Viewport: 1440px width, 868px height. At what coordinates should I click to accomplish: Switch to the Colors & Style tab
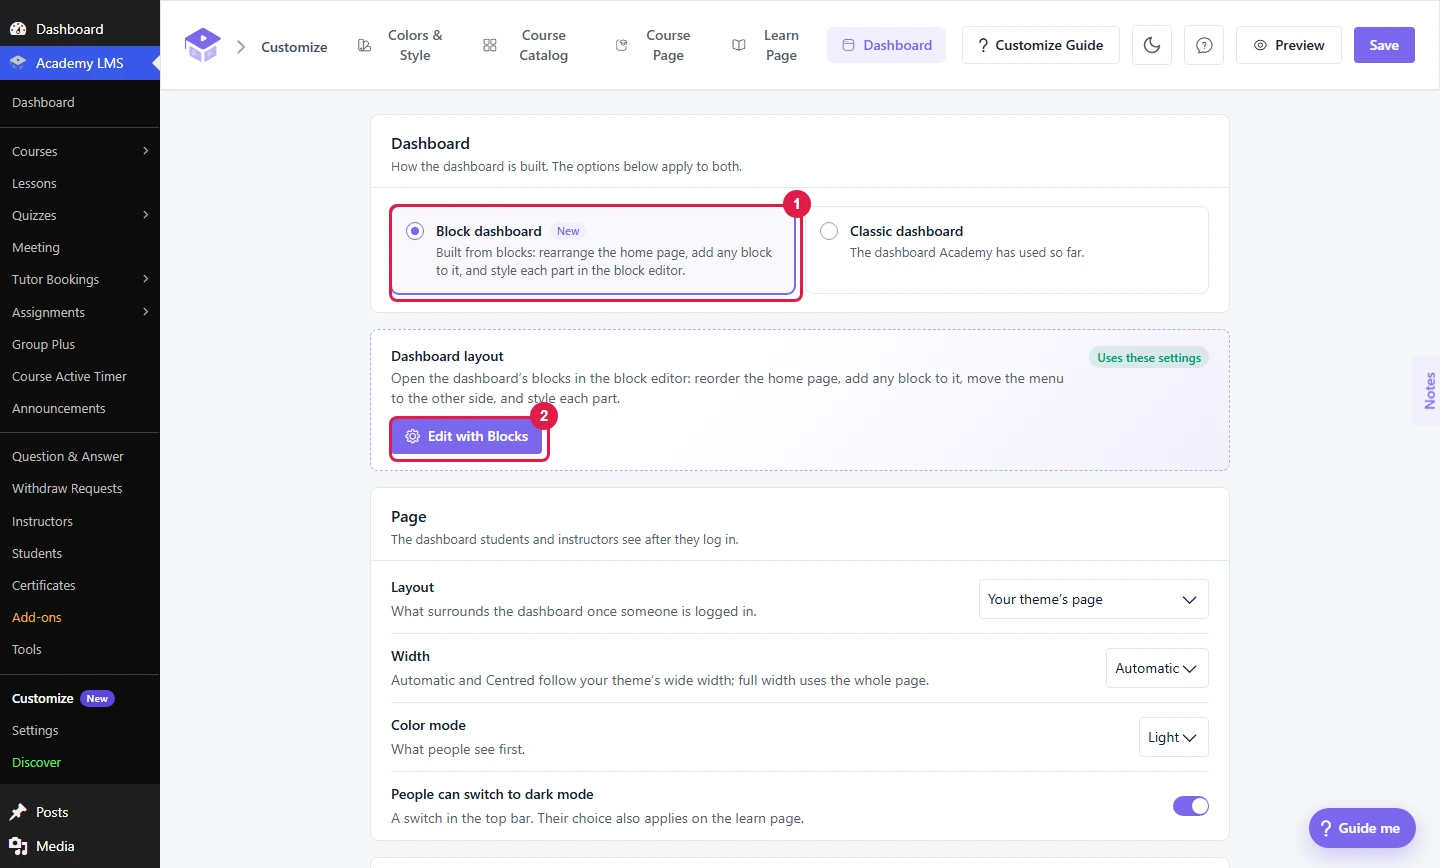pyautogui.click(x=401, y=45)
